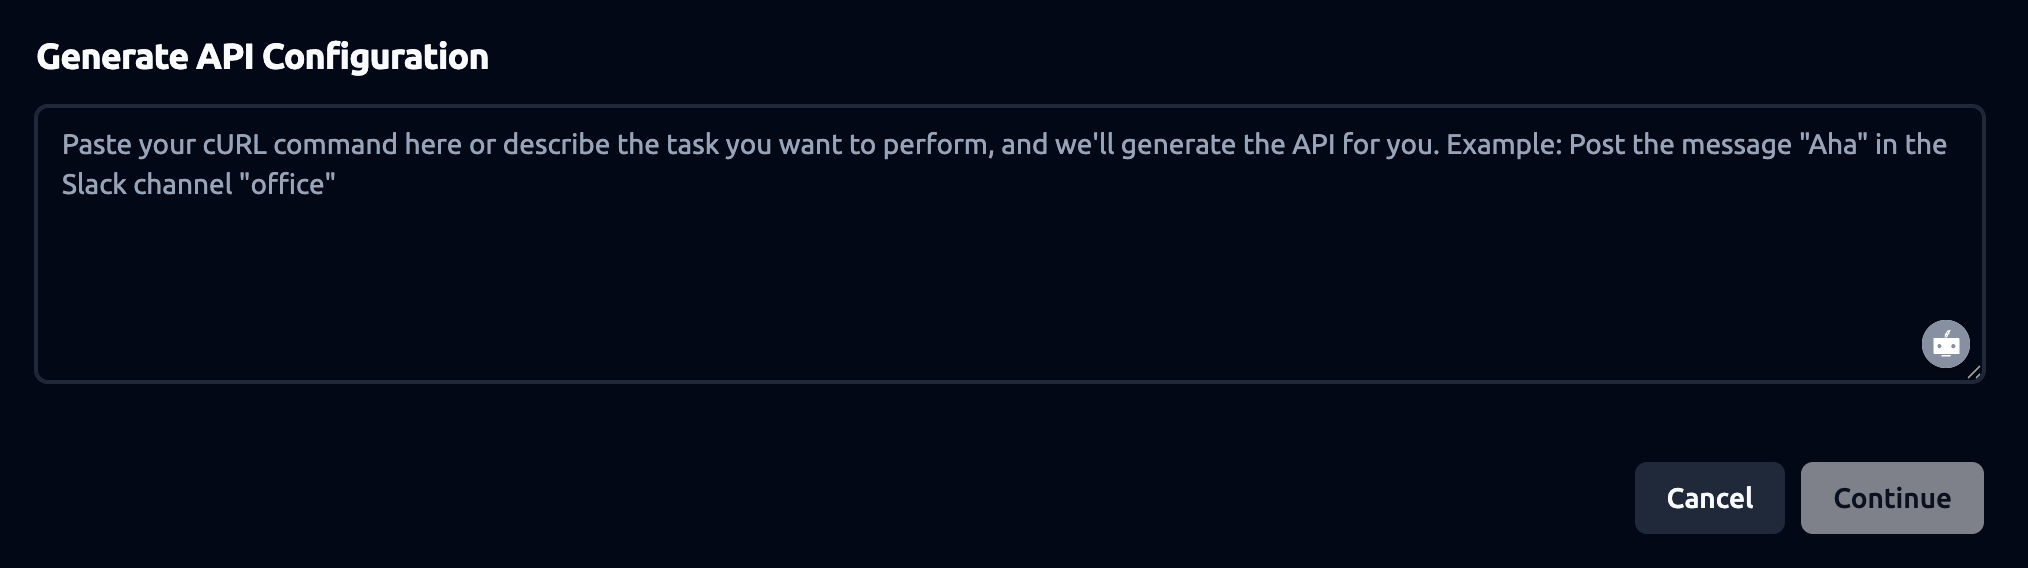
Task: Click the Generate API Configuration heading
Action: click(x=263, y=57)
